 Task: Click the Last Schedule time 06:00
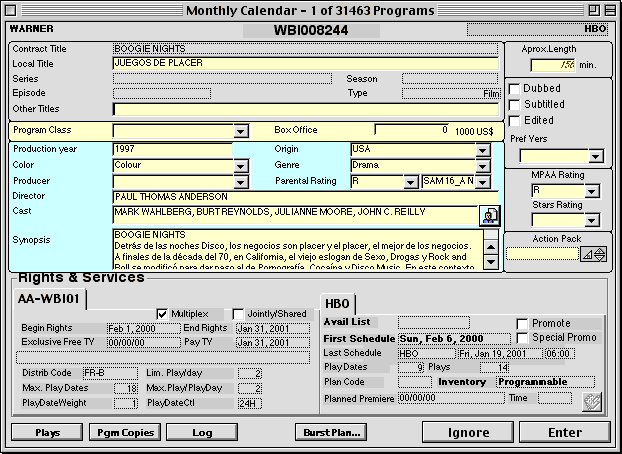[559, 354]
